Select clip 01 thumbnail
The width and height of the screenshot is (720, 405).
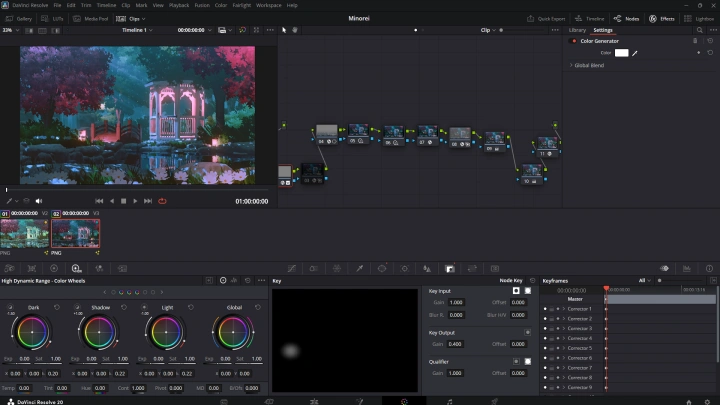pos(24,234)
